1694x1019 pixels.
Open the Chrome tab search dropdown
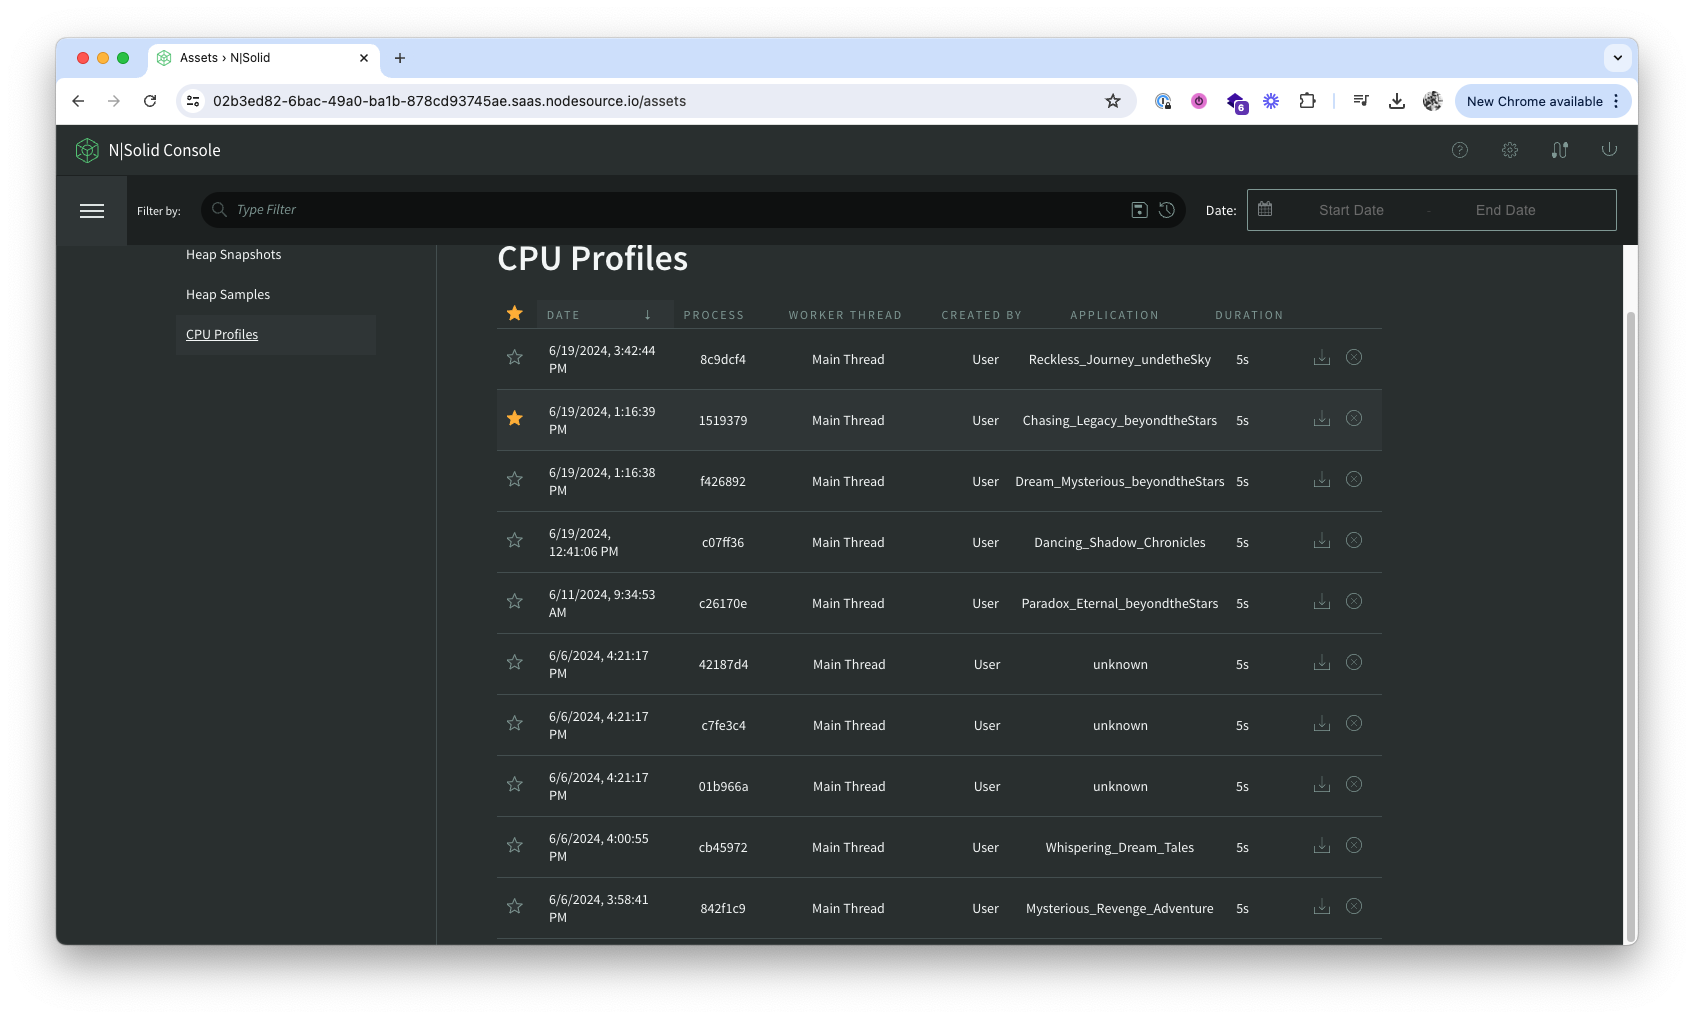coord(1617,58)
